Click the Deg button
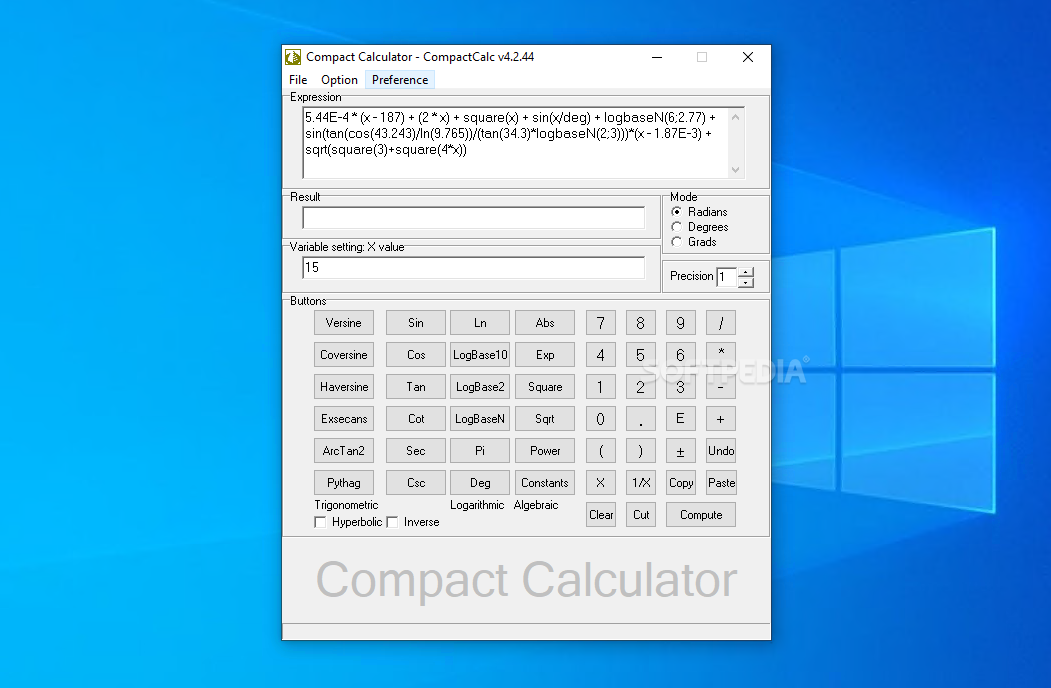The image size is (1051, 688). (480, 483)
